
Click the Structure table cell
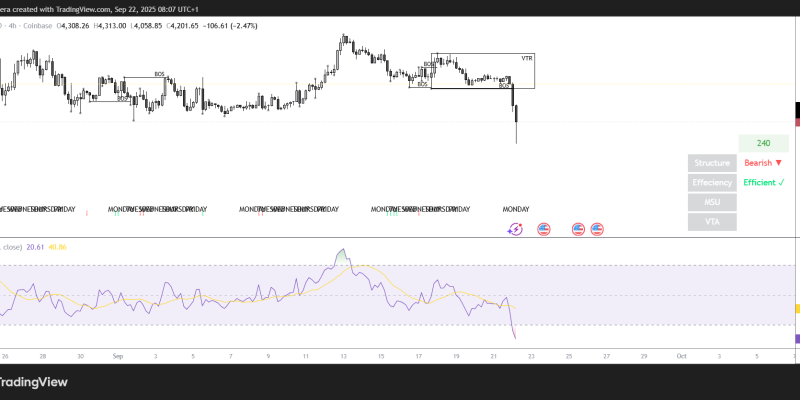(712, 163)
